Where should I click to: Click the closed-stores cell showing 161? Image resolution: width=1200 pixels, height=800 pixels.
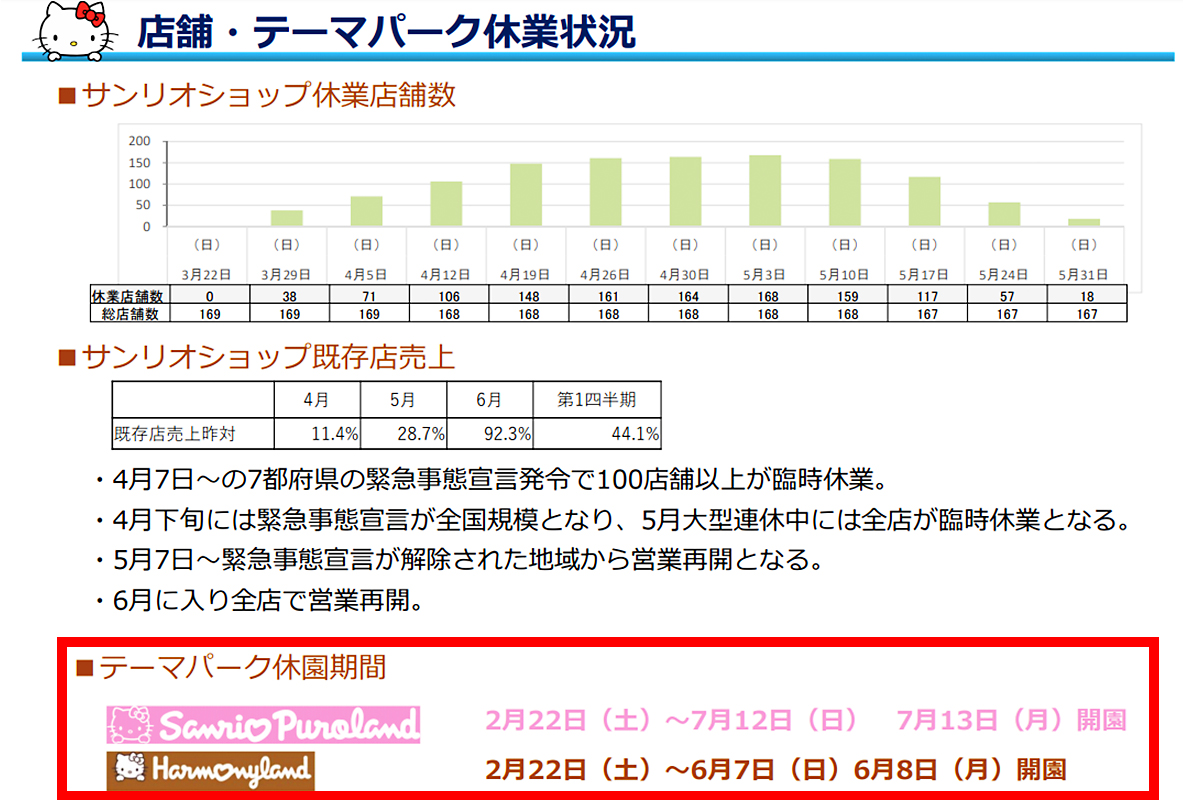(x=607, y=297)
